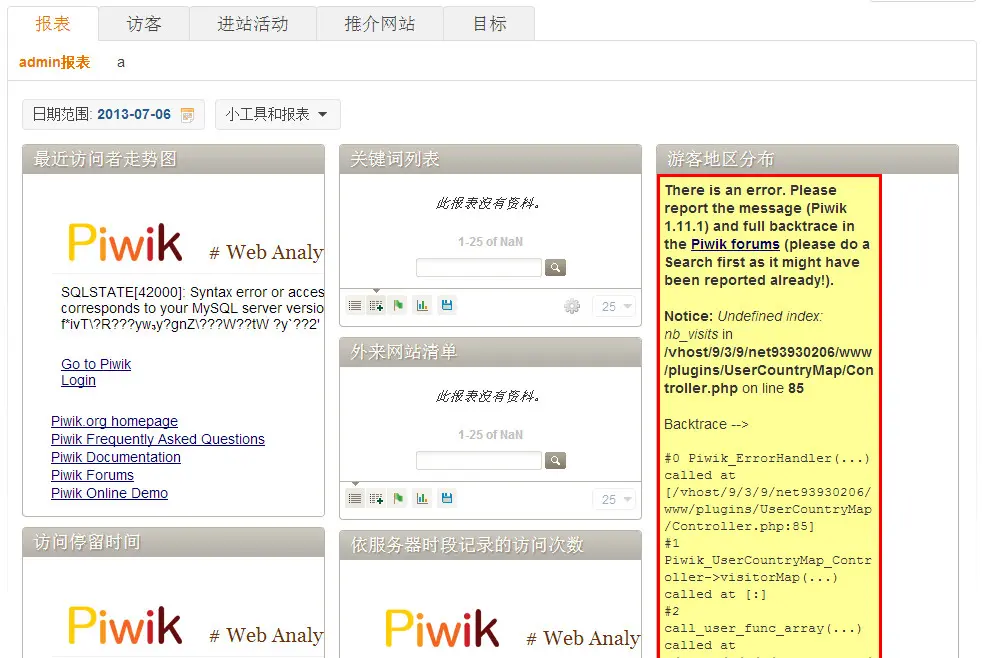Open the Piwik Online Demo link
Screen dimensions: 982x658
[x=109, y=493]
